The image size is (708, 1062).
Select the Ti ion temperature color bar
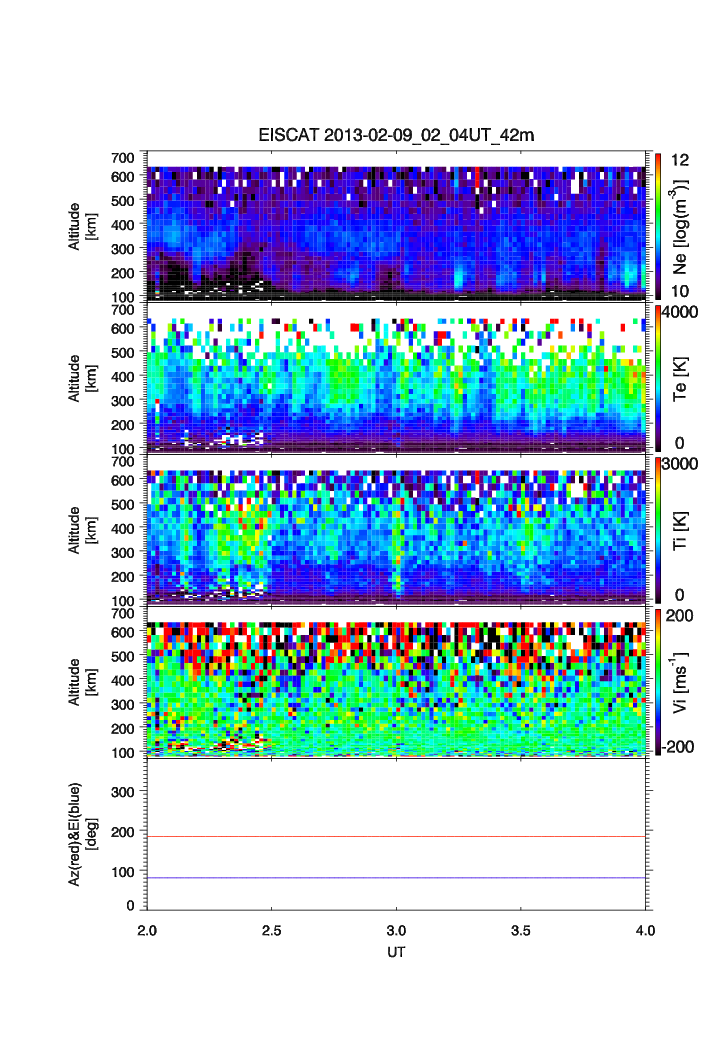click(x=658, y=530)
